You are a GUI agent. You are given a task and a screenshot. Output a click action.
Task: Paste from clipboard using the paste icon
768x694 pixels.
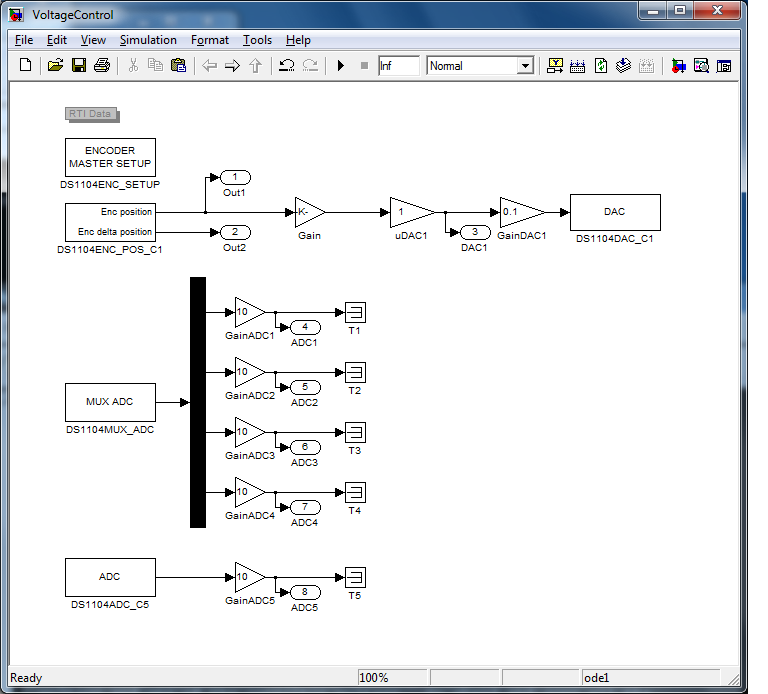click(178, 65)
